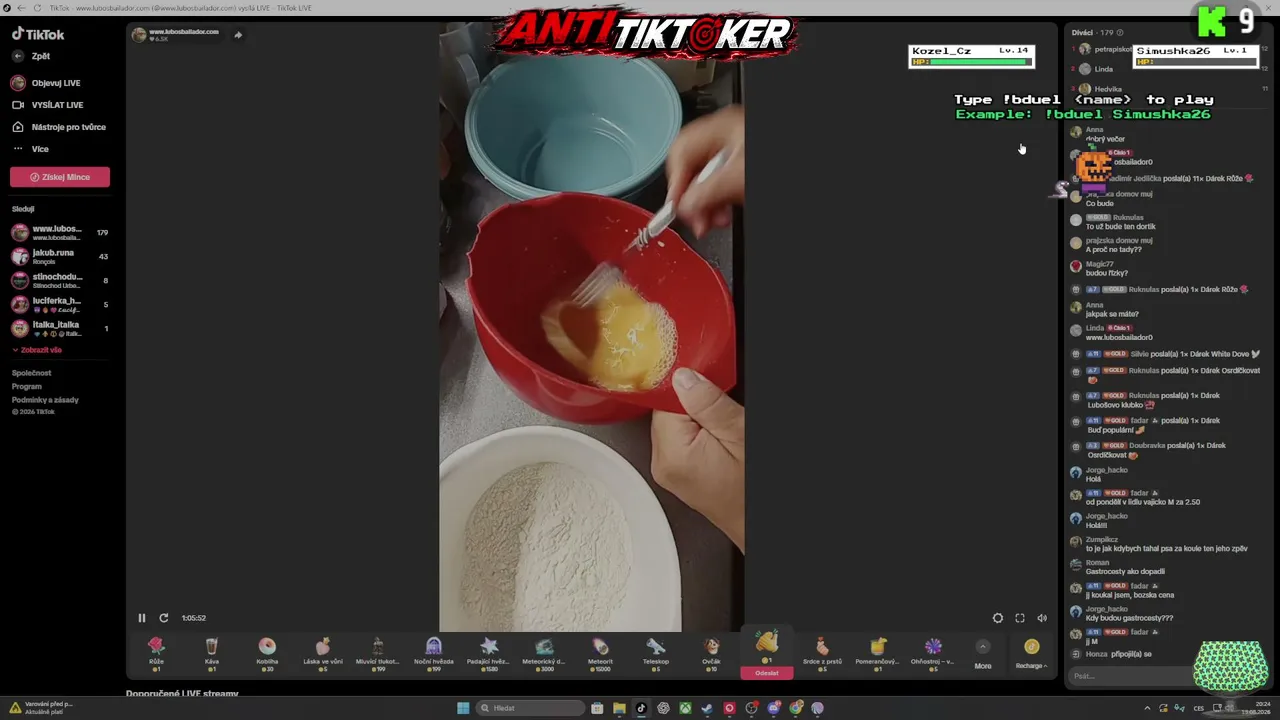Select the Pomerančový gift
The height and width of the screenshot is (720, 1280).
(x=878, y=654)
